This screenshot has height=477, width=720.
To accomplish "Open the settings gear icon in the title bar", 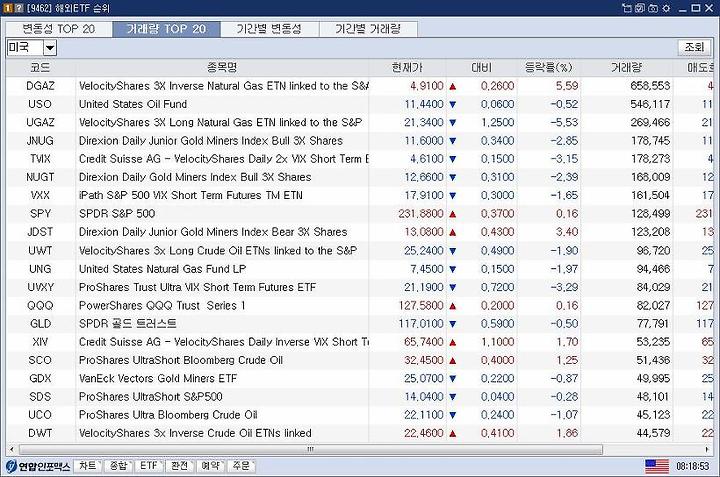I will click(x=666, y=8).
